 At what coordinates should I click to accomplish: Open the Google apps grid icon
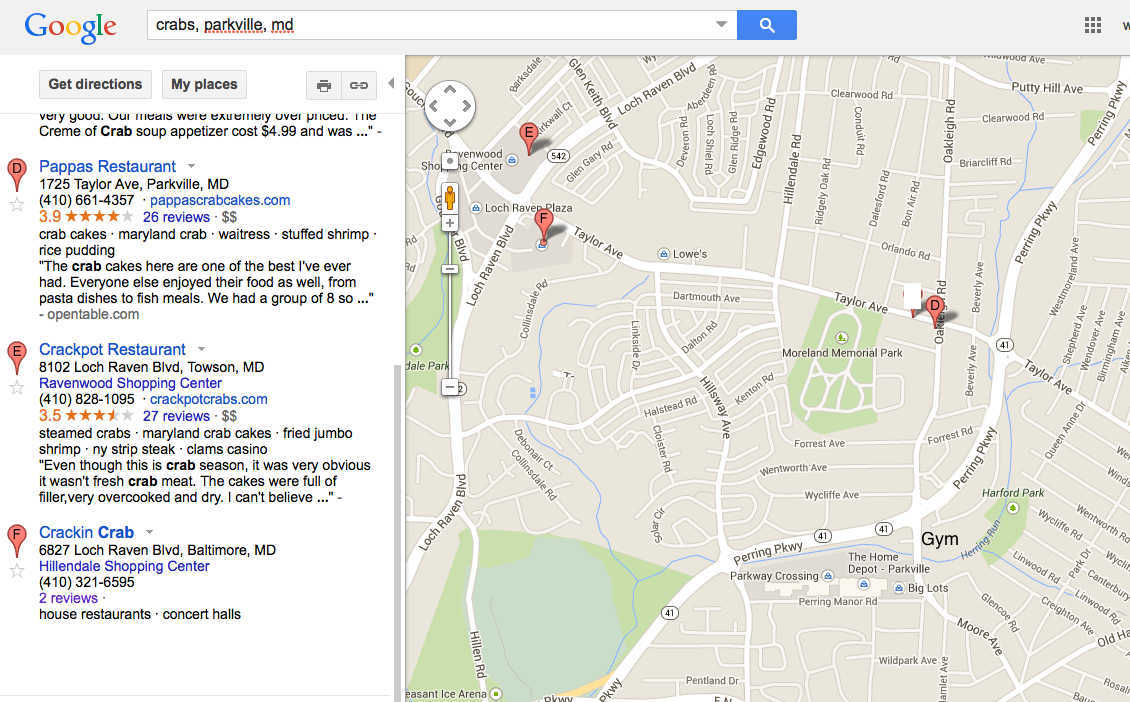1093,26
